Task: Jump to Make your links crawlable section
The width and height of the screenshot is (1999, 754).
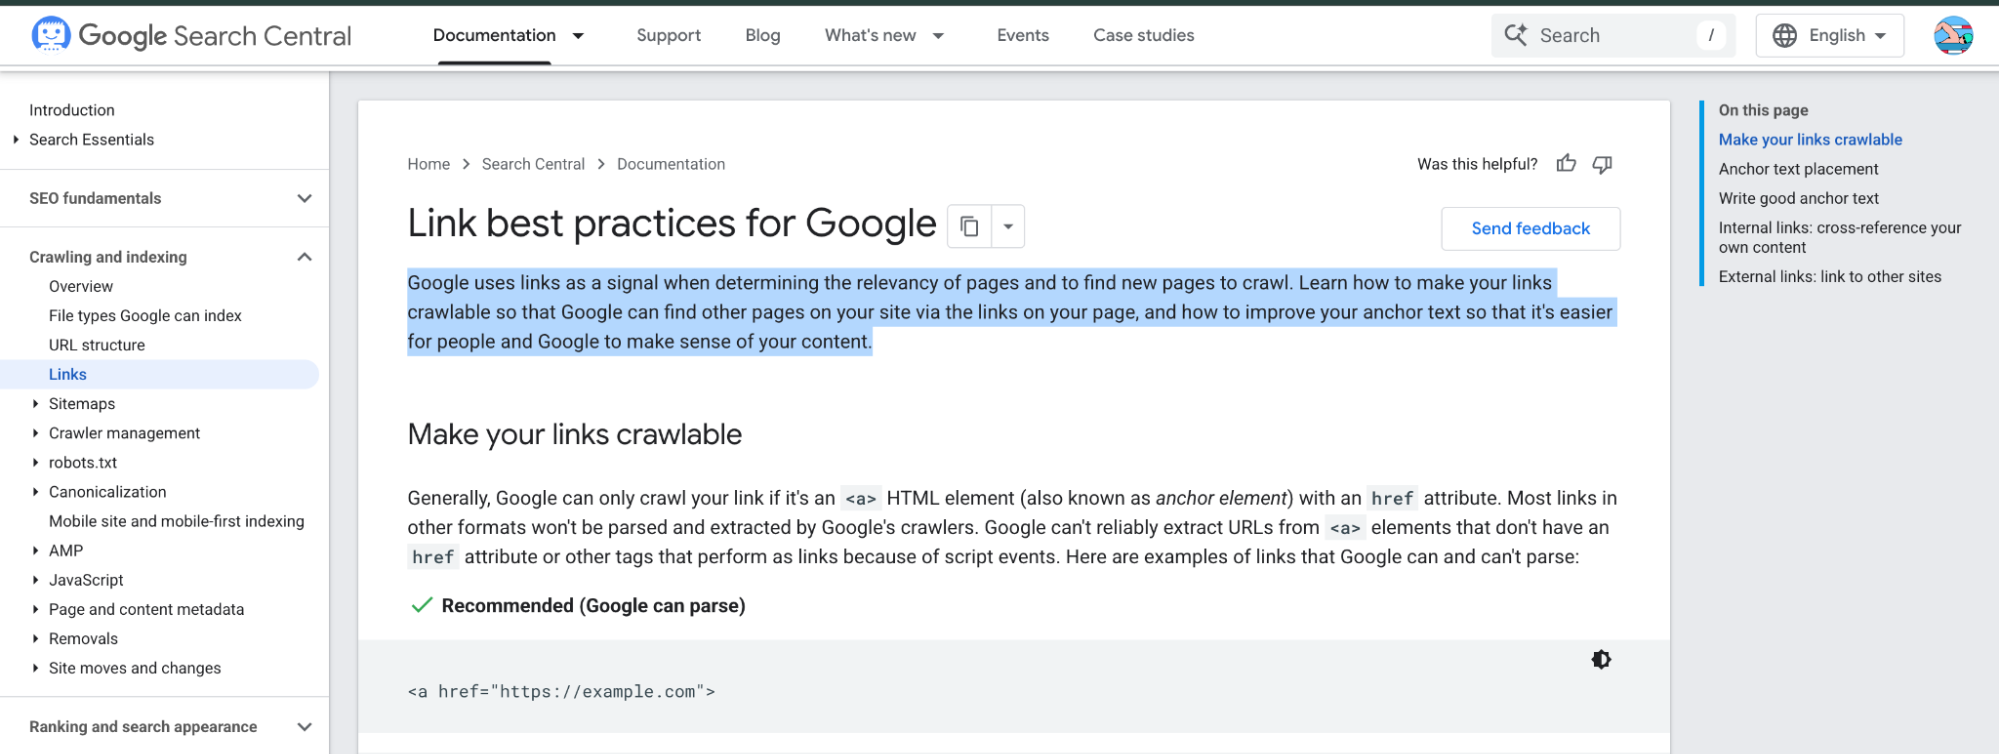Action: [1810, 140]
